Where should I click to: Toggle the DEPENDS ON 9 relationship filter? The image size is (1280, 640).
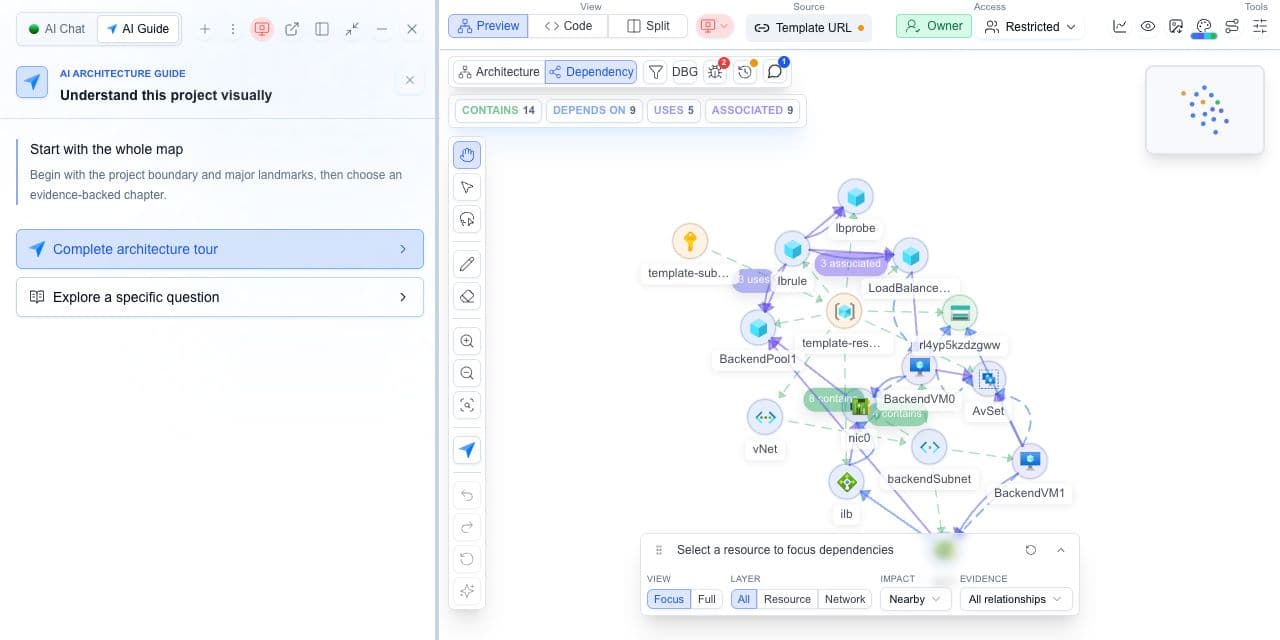(x=594, y=110)
